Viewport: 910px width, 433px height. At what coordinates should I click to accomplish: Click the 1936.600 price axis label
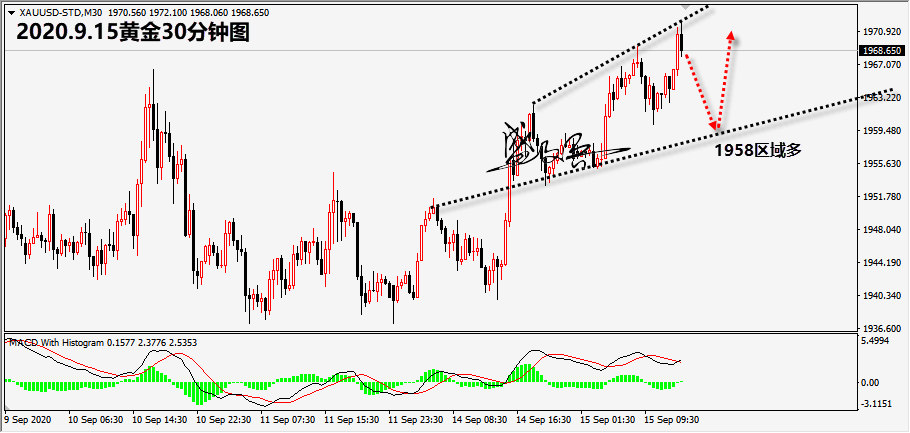[x=882, y=327]
